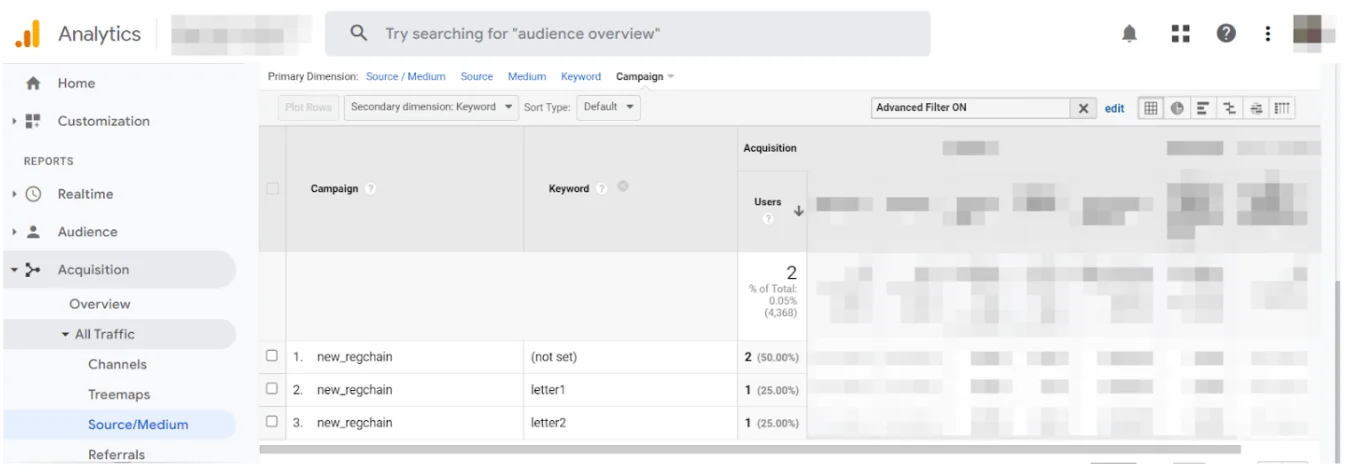Set primary dimension to Source / Medium
The height and width of the screenshot is (476, 1348).
click(x=406, y=77)
